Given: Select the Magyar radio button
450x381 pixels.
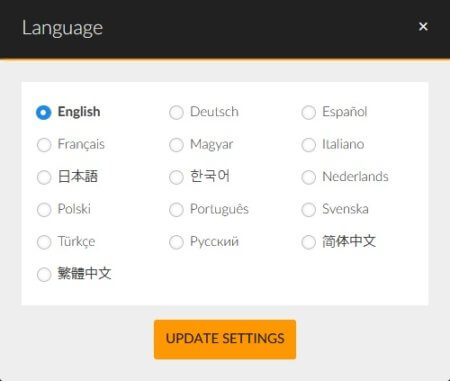Looking at the screenshot, I should (176, 145).
